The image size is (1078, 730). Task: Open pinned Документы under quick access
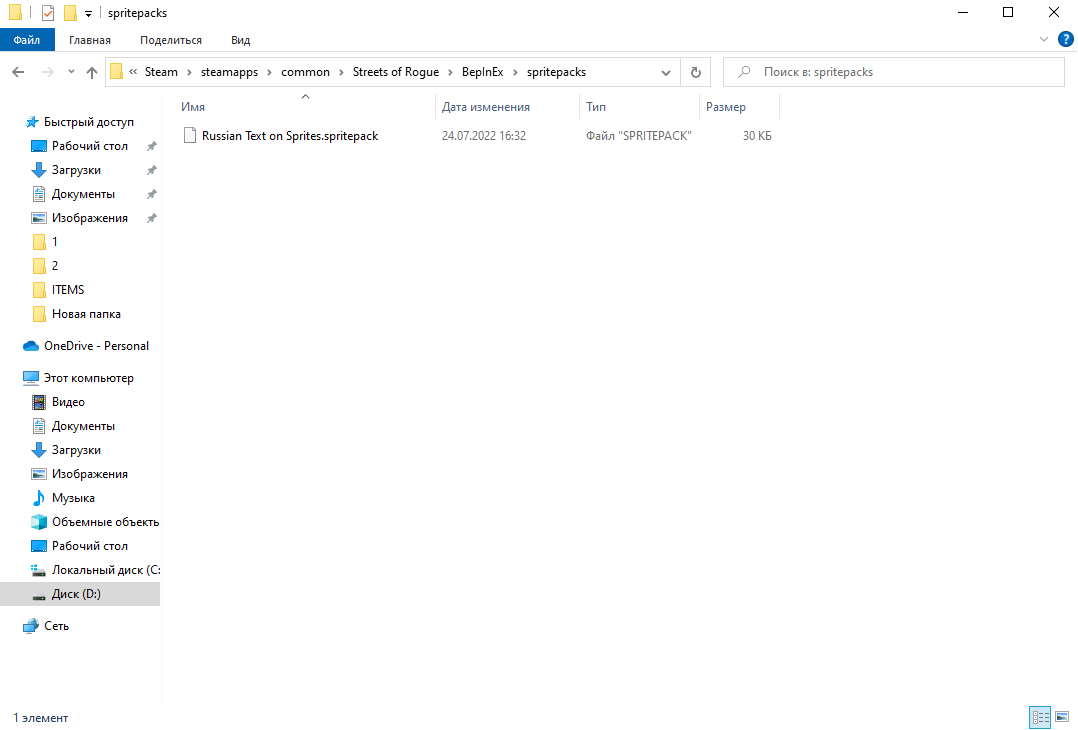pos(82,194)
